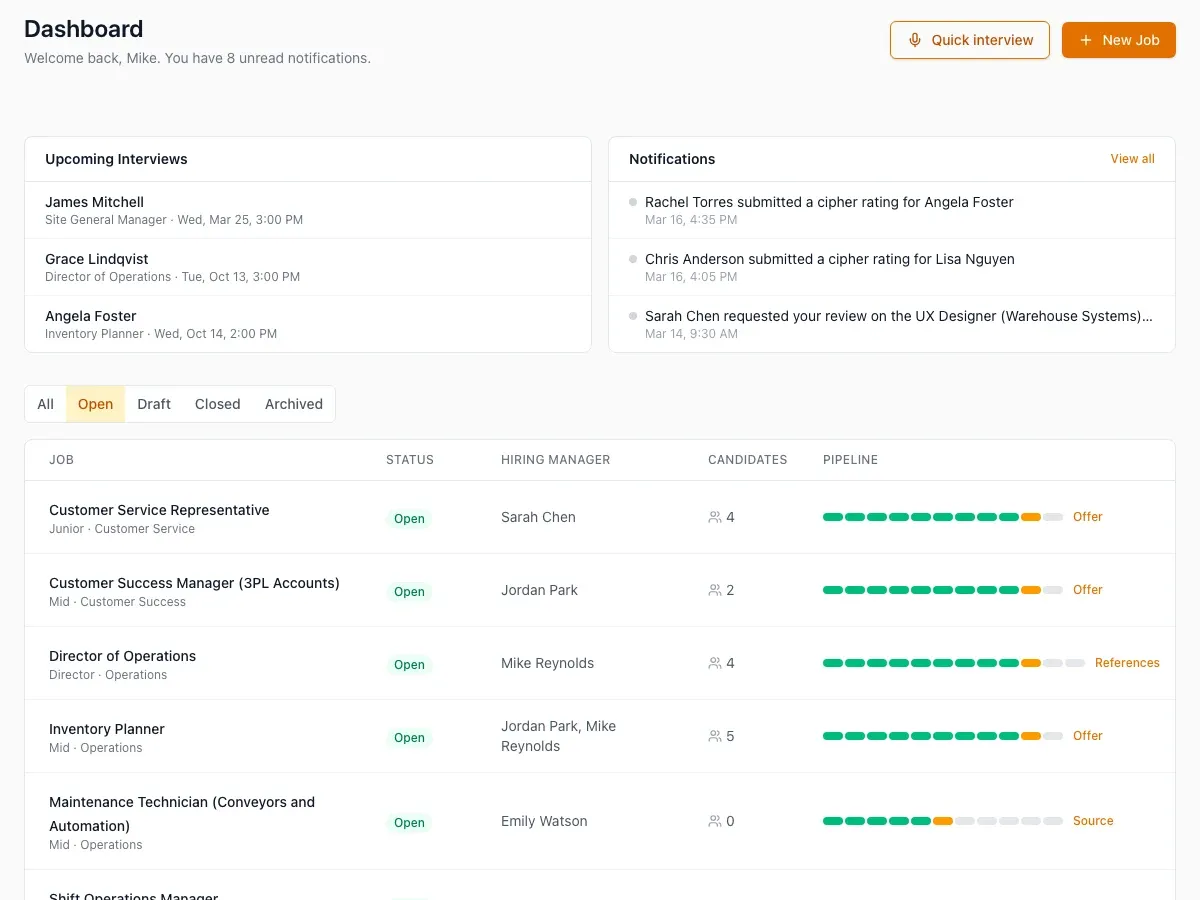
Task: Click candidates icon in Director of Operations row
Action: click(x=715, y=663)
